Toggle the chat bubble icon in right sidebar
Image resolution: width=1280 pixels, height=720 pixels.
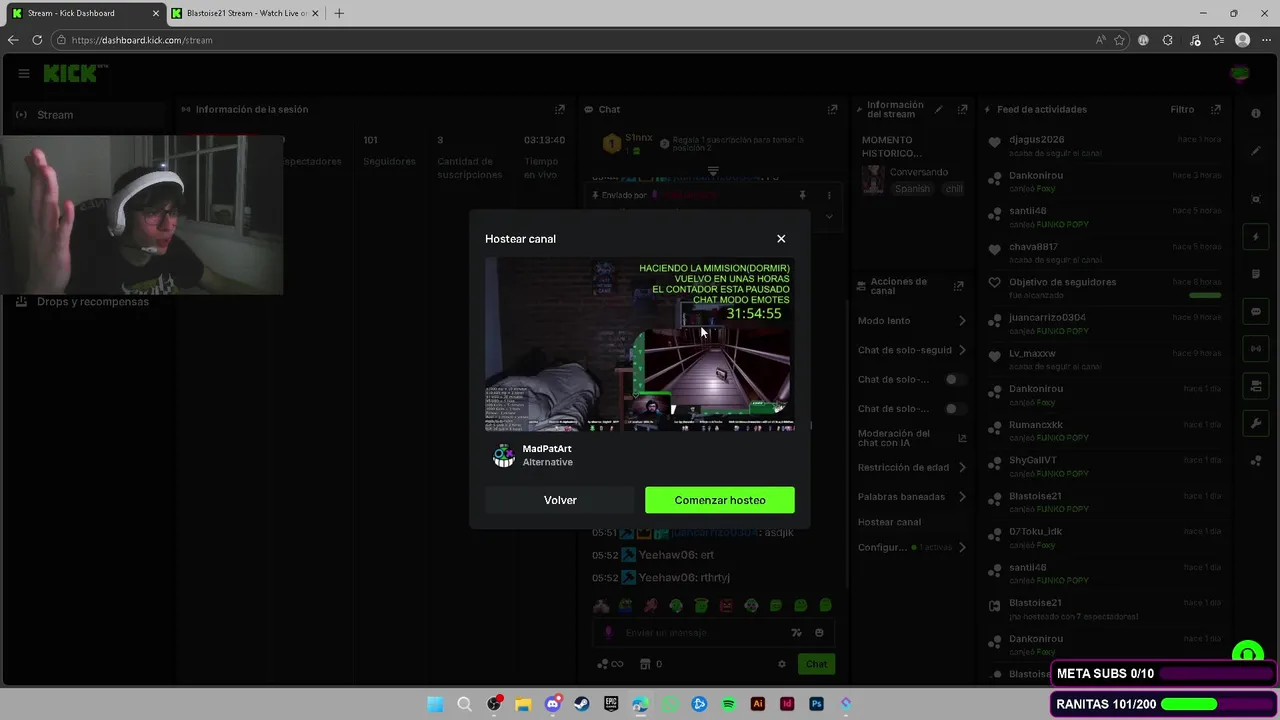click(x=1256, y=311)
